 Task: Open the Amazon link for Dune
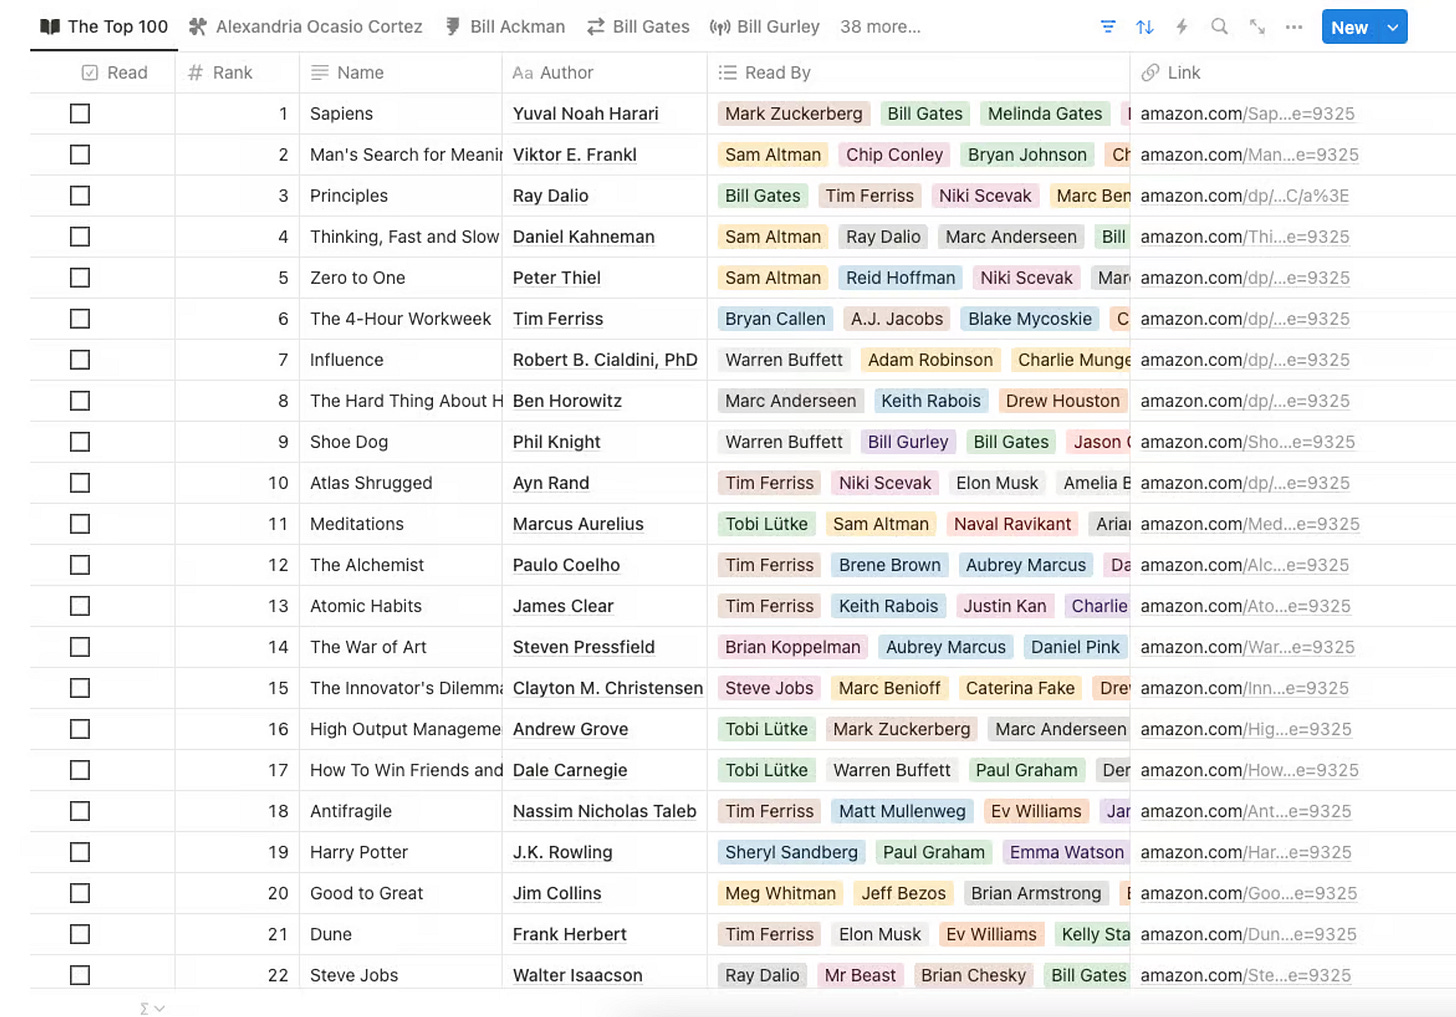(1248, 934)
